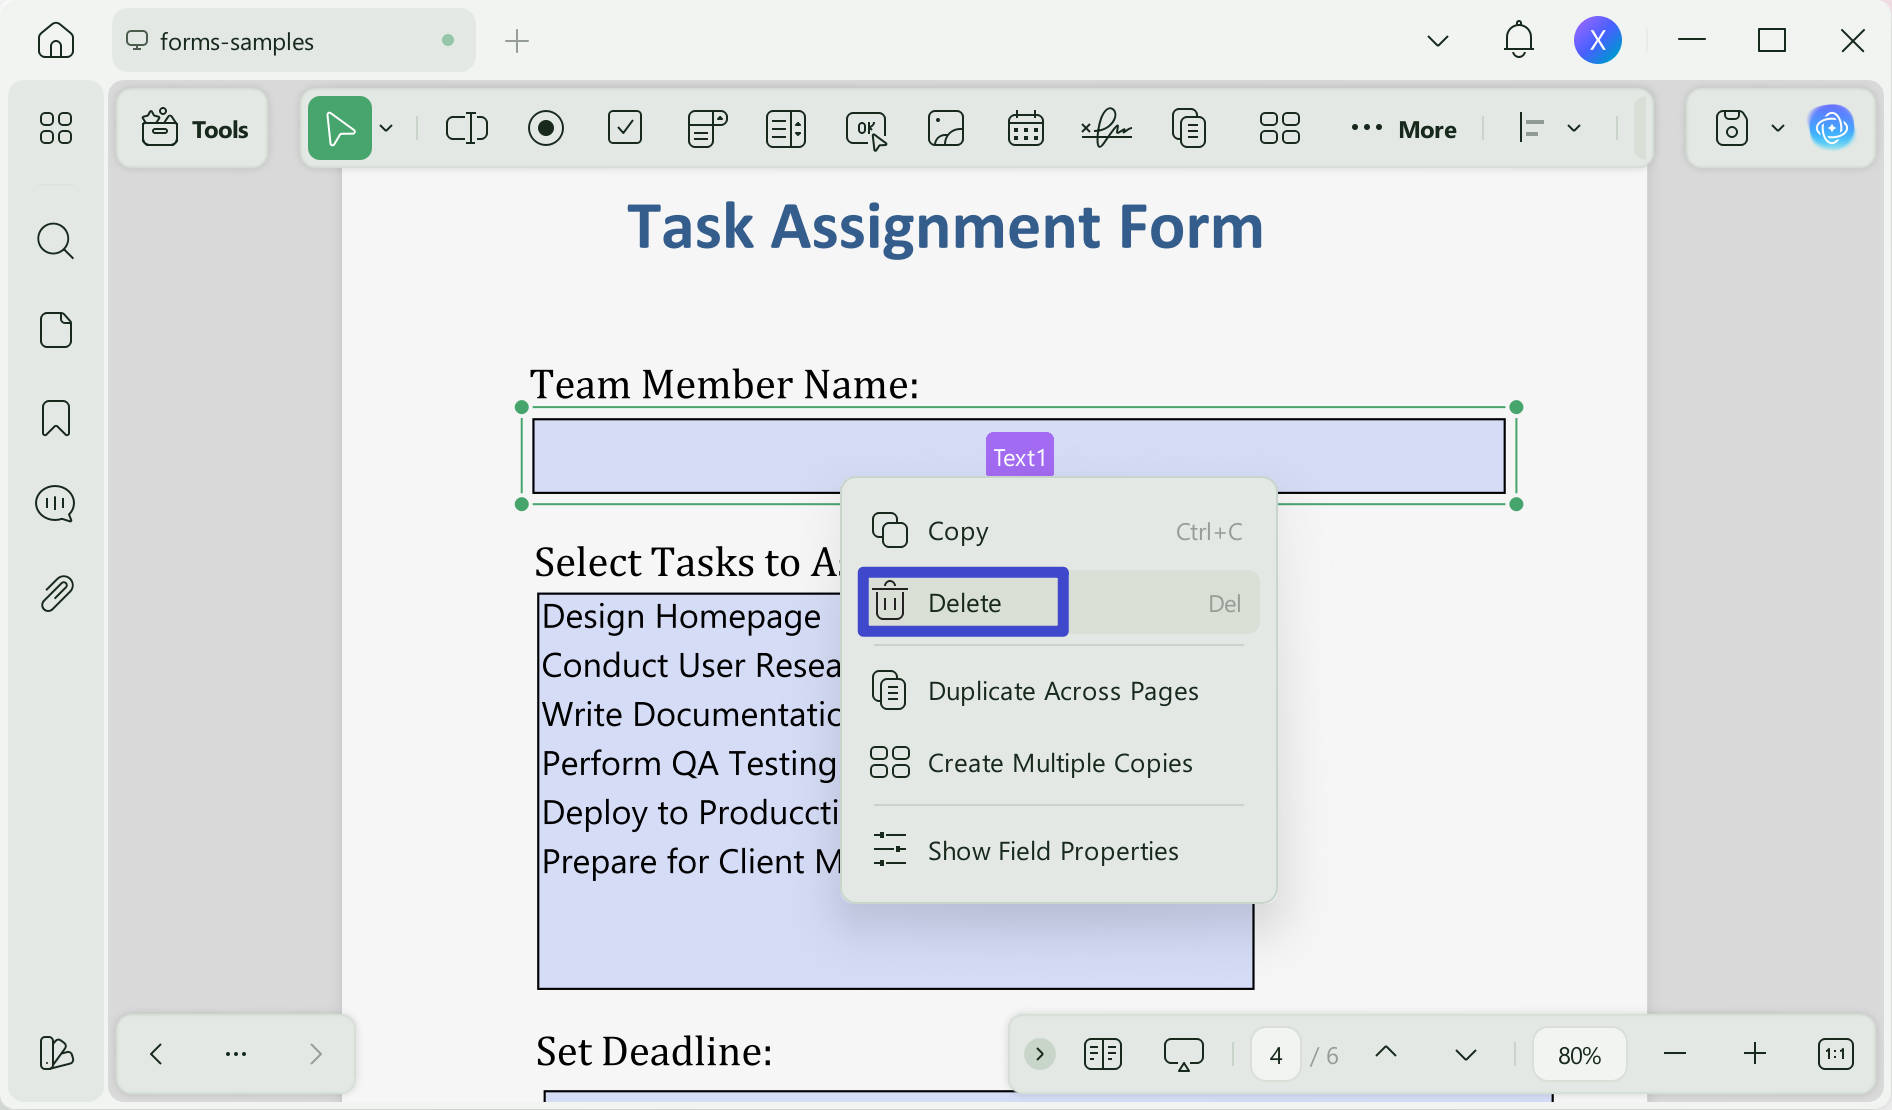This screenshot has width=1892, height=1110.
Task: Select the text field tool icon
Action: [466, 128]
